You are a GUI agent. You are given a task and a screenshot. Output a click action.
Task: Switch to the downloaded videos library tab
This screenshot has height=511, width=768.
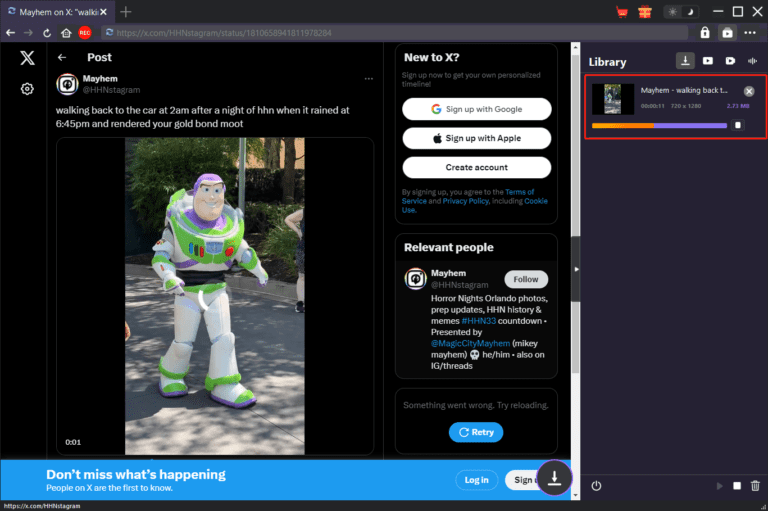pyautogui.click(x=708, y=61)
